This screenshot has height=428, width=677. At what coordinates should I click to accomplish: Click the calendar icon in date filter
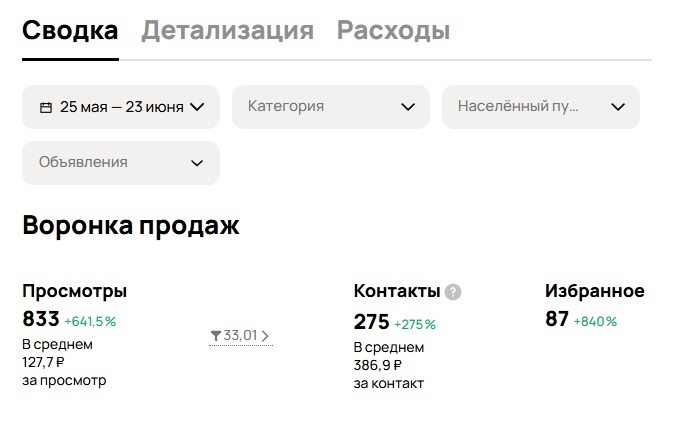(46, 107)
